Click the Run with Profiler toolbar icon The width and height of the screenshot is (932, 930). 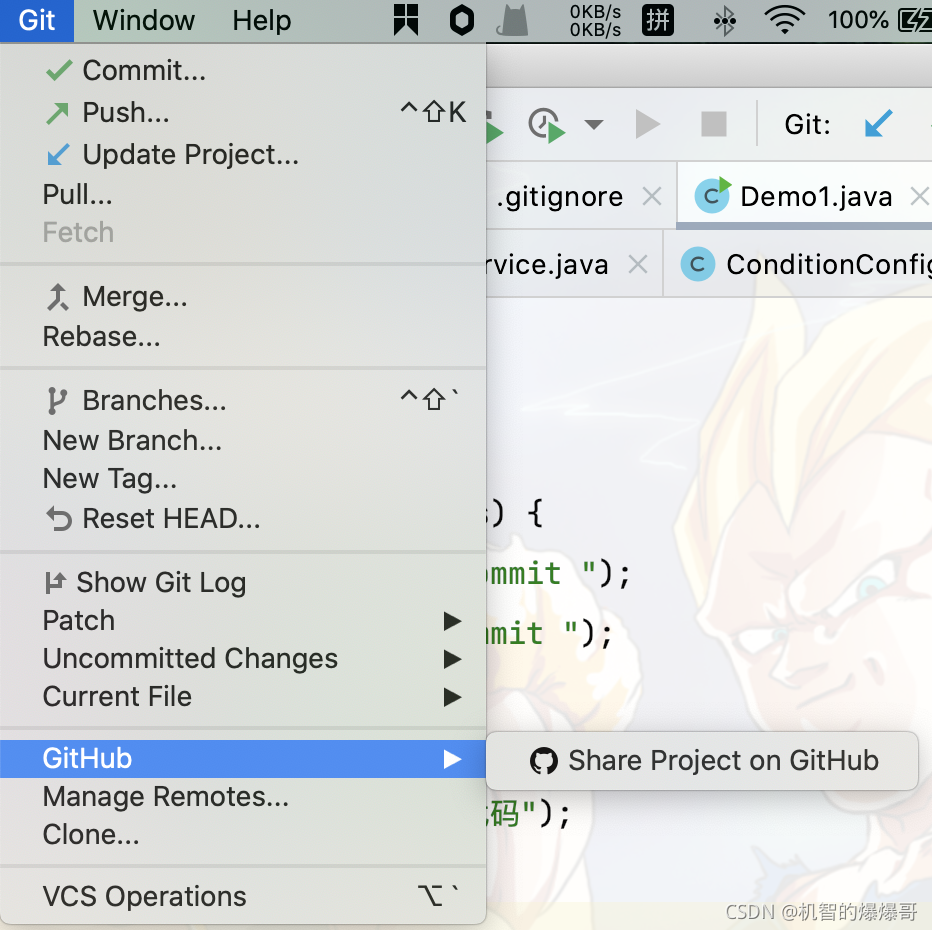[x=546, y=125]
